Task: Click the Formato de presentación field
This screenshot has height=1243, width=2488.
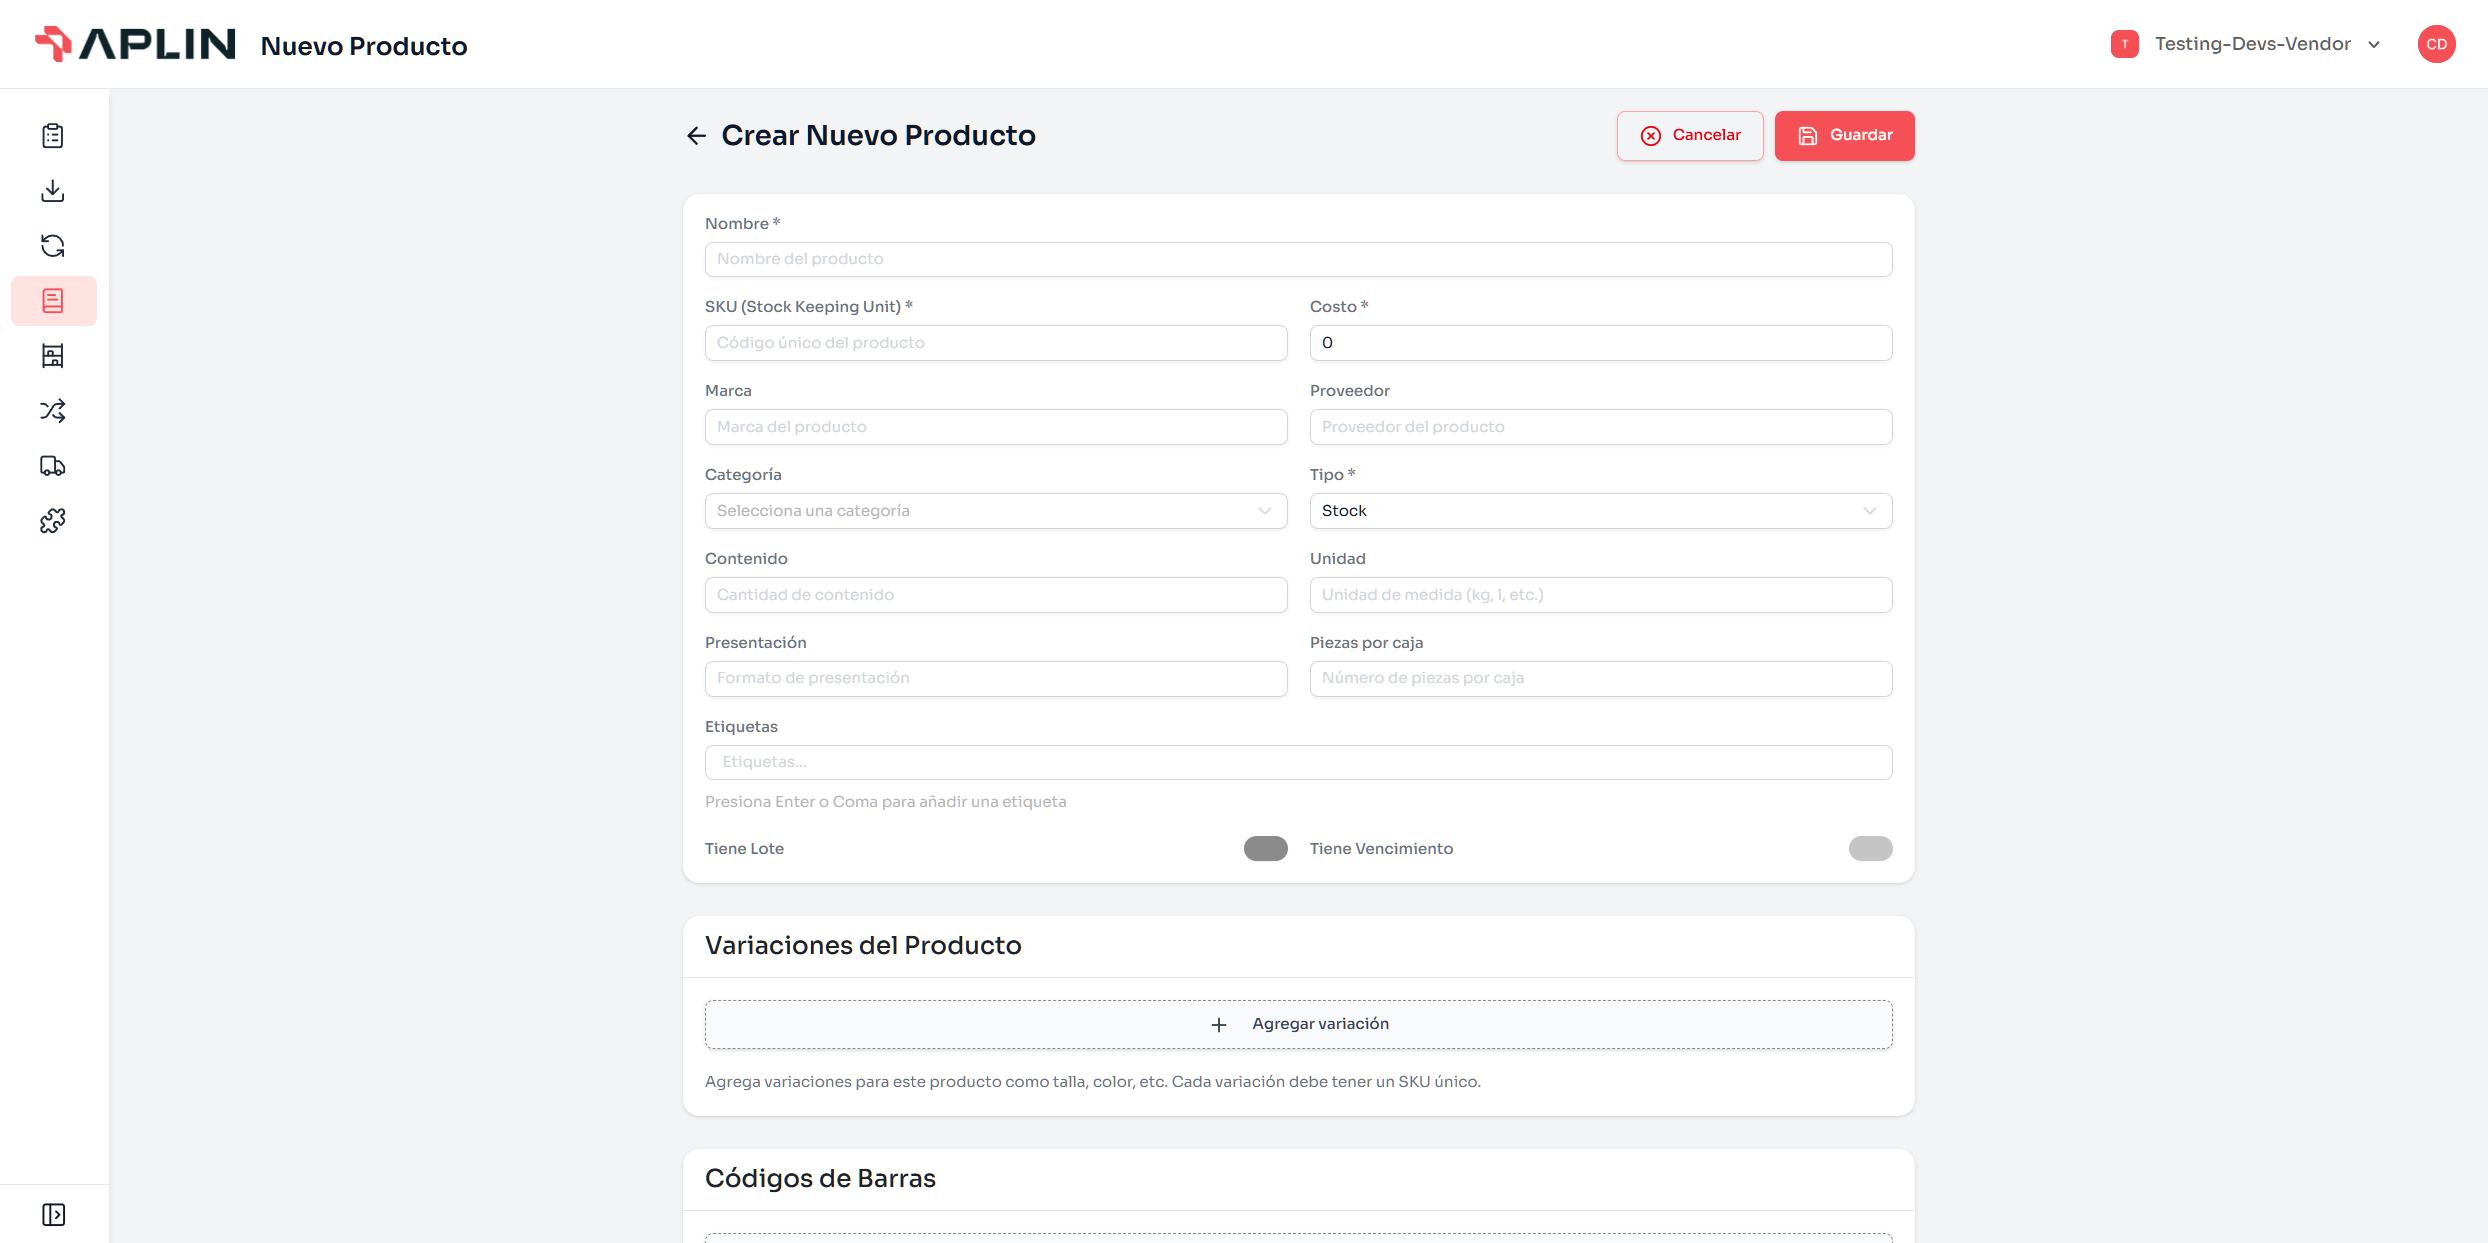Action: [995, 679]
